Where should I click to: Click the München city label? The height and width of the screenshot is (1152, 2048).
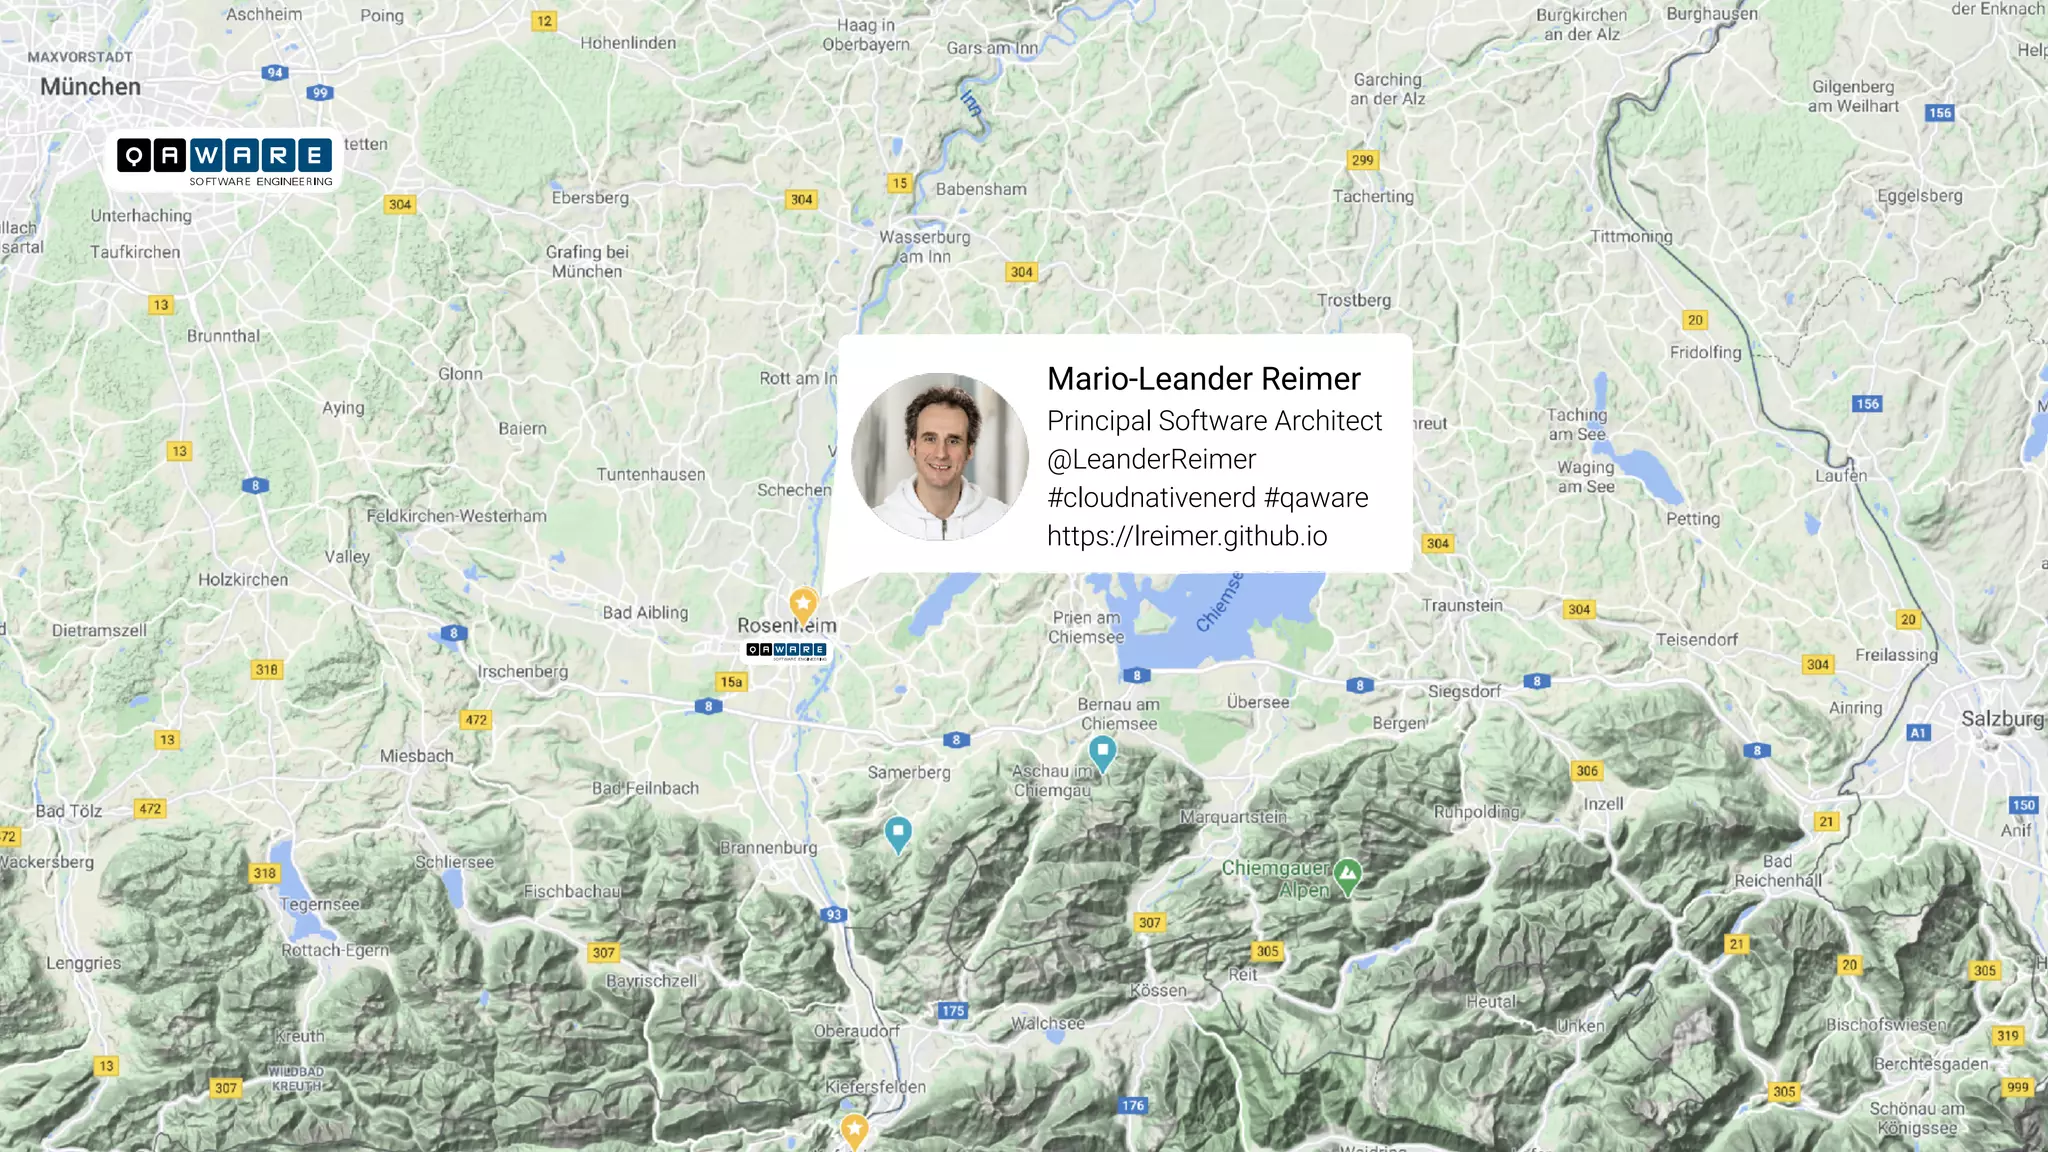coord(90,87)
